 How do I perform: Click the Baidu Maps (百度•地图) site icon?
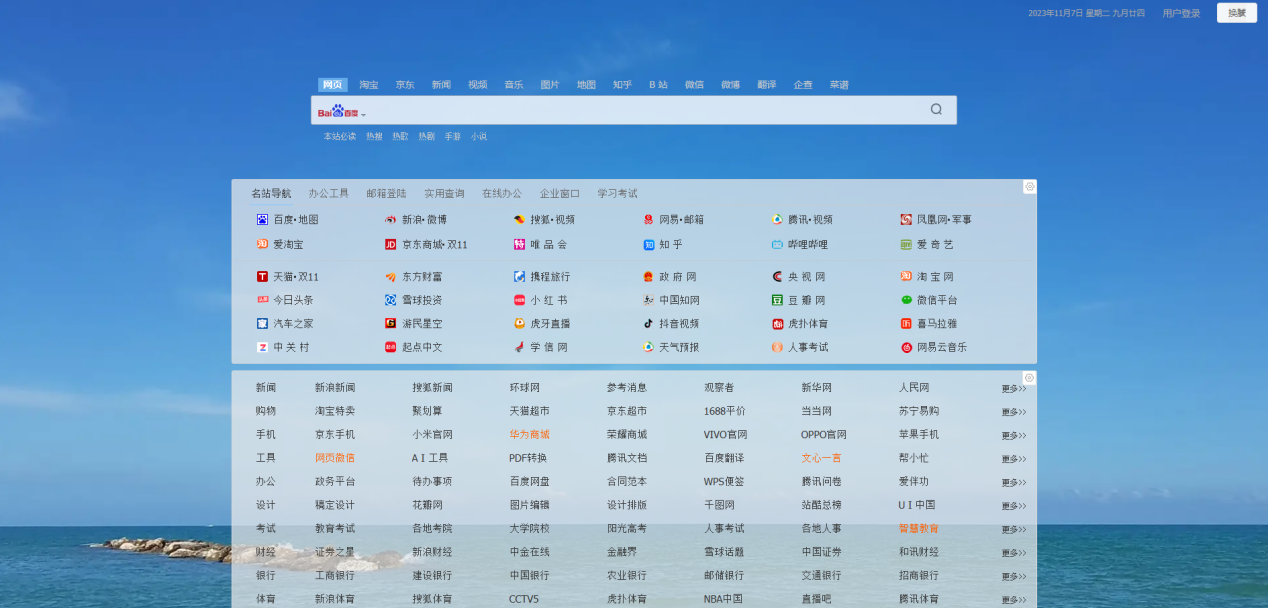262,219
